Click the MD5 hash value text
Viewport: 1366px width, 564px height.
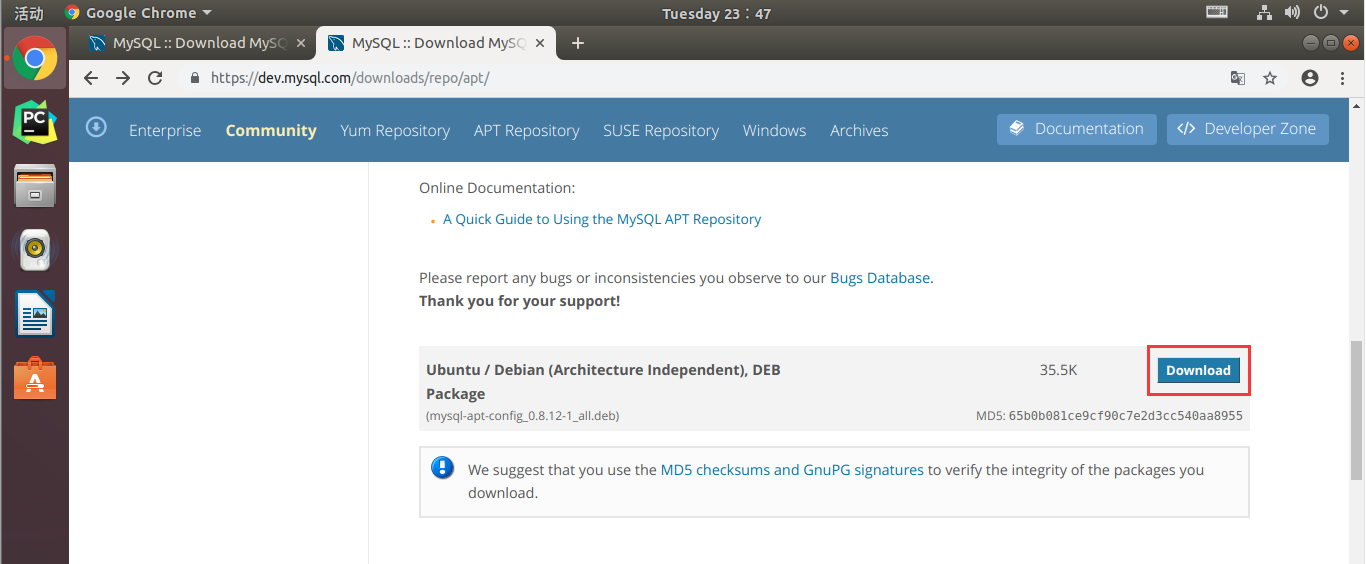click(1126, 416)
